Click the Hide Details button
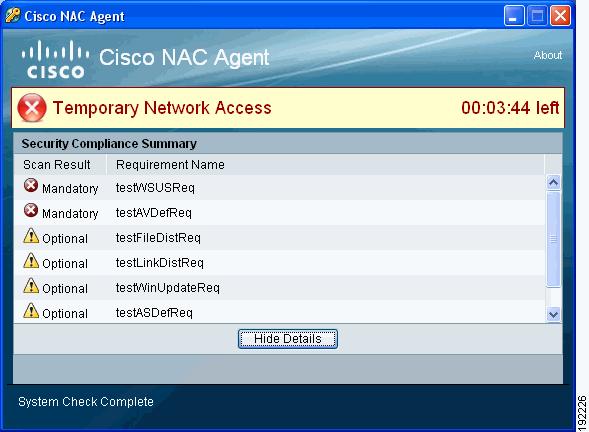589x432 pixels. point(288,339)
